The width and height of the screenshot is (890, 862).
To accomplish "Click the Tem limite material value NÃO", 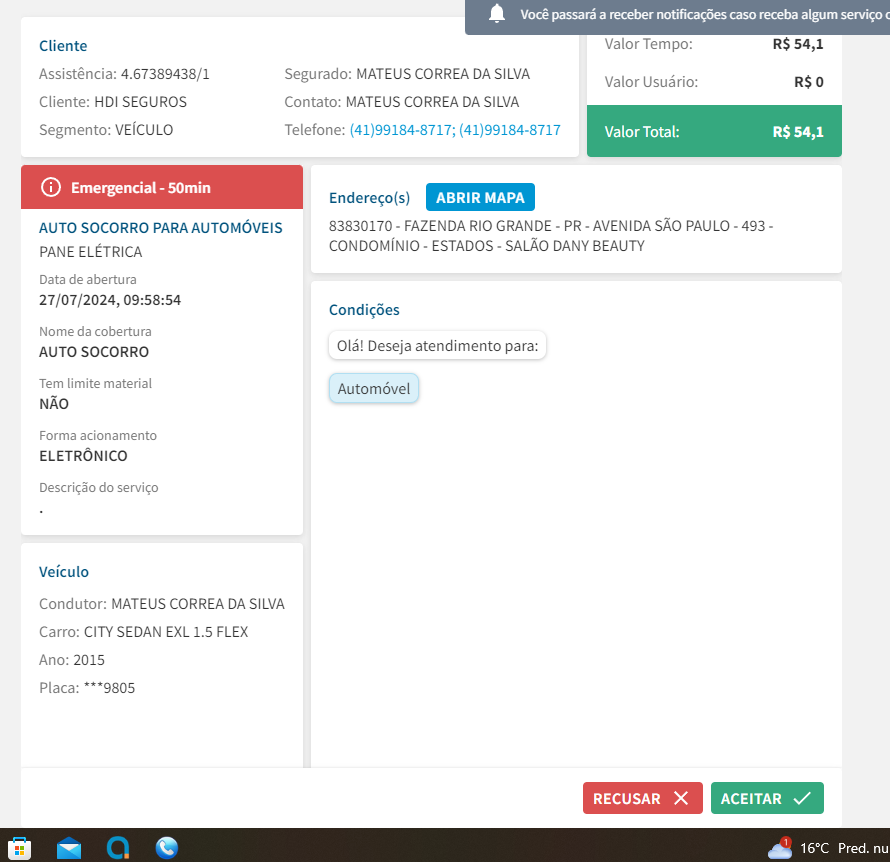I will pos(54,404).
